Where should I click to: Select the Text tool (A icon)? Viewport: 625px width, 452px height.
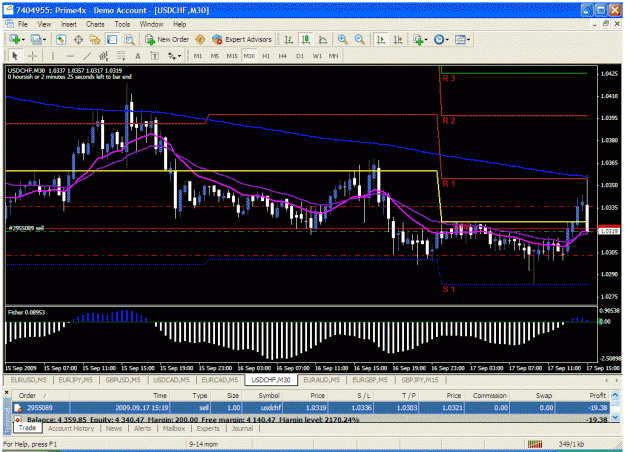pos(138,56)
